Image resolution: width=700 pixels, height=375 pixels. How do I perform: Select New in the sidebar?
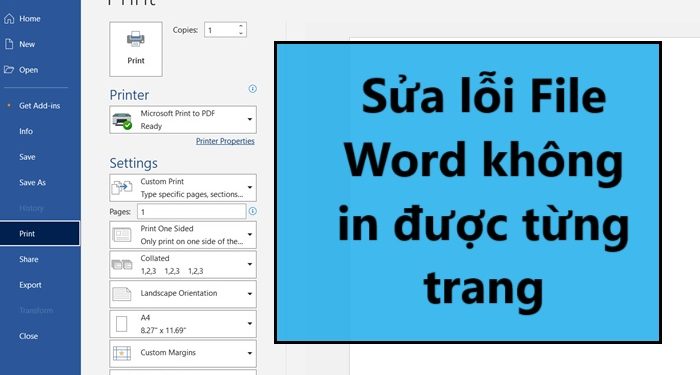pos(27,44)
